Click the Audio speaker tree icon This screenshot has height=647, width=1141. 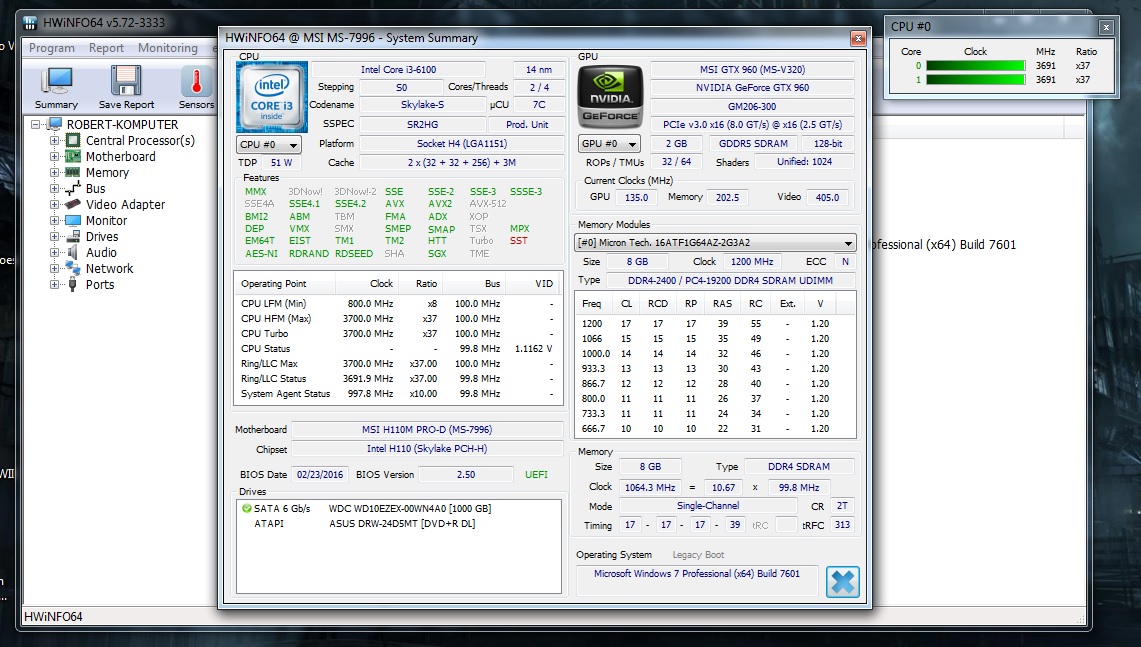[x=73, y=253]
